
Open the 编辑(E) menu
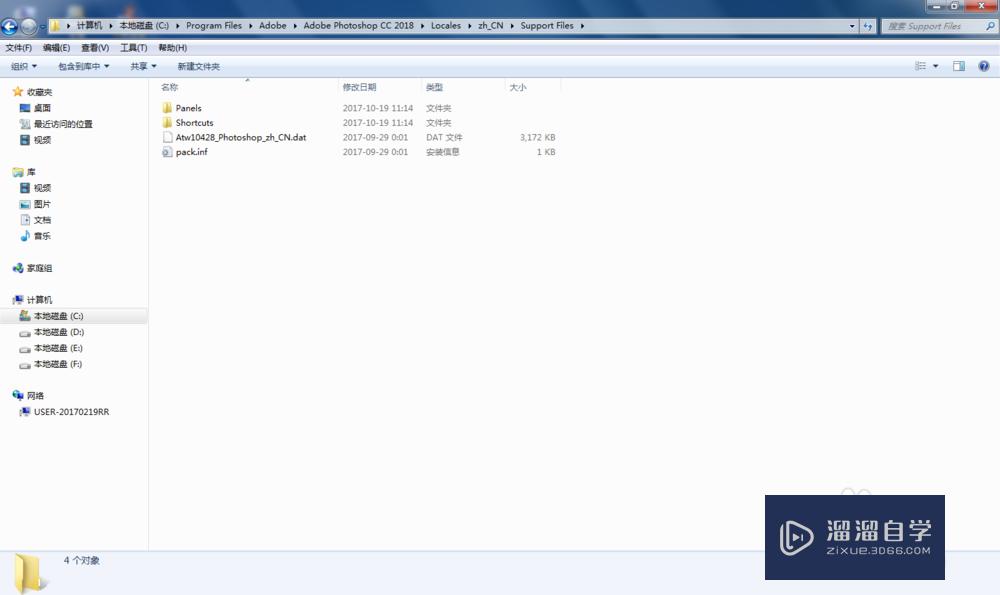point(56,48)
